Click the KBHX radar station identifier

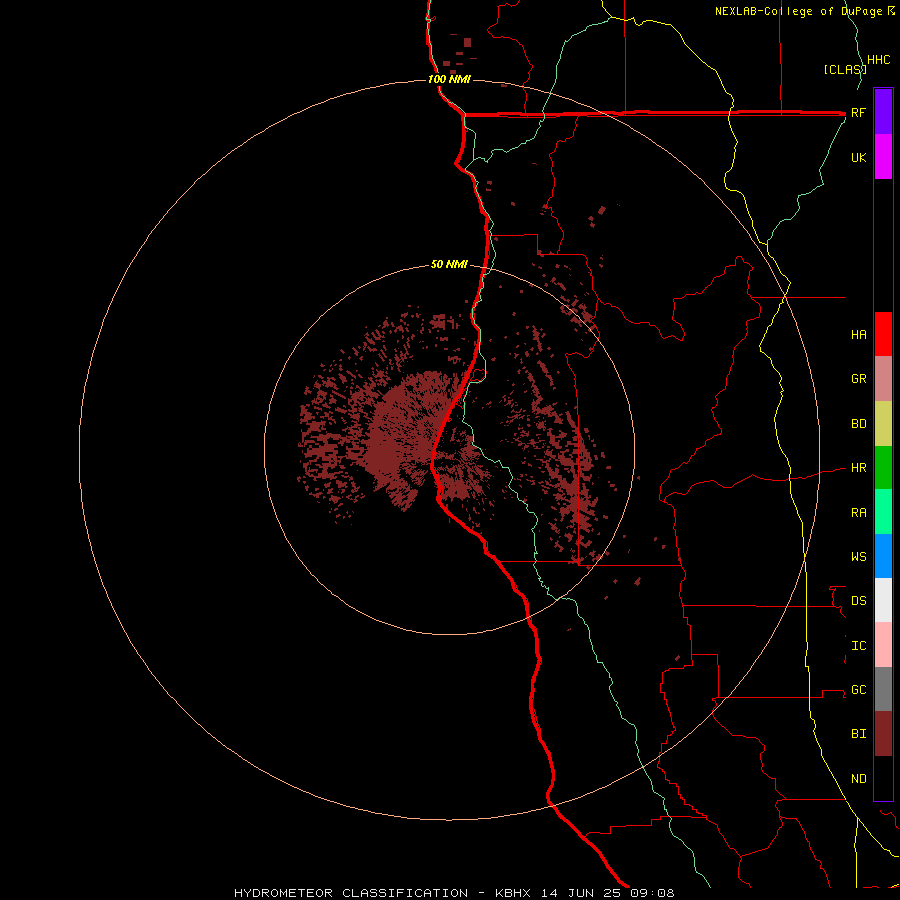(x=513, y=893)
